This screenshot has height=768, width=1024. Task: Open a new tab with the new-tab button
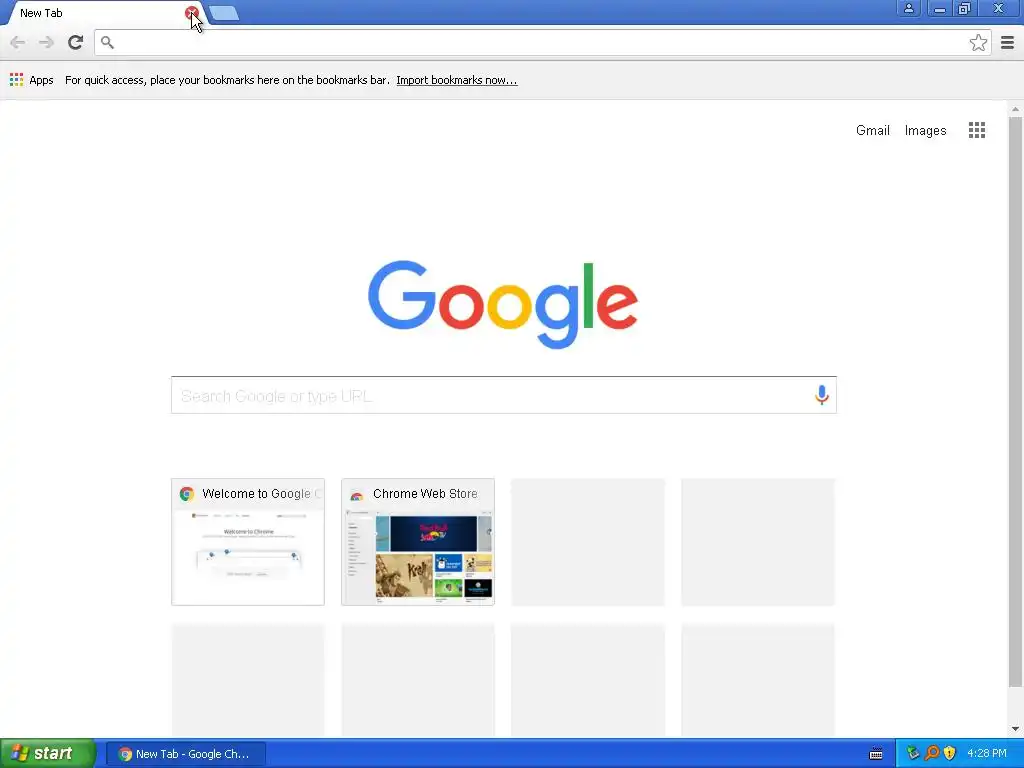225,13
